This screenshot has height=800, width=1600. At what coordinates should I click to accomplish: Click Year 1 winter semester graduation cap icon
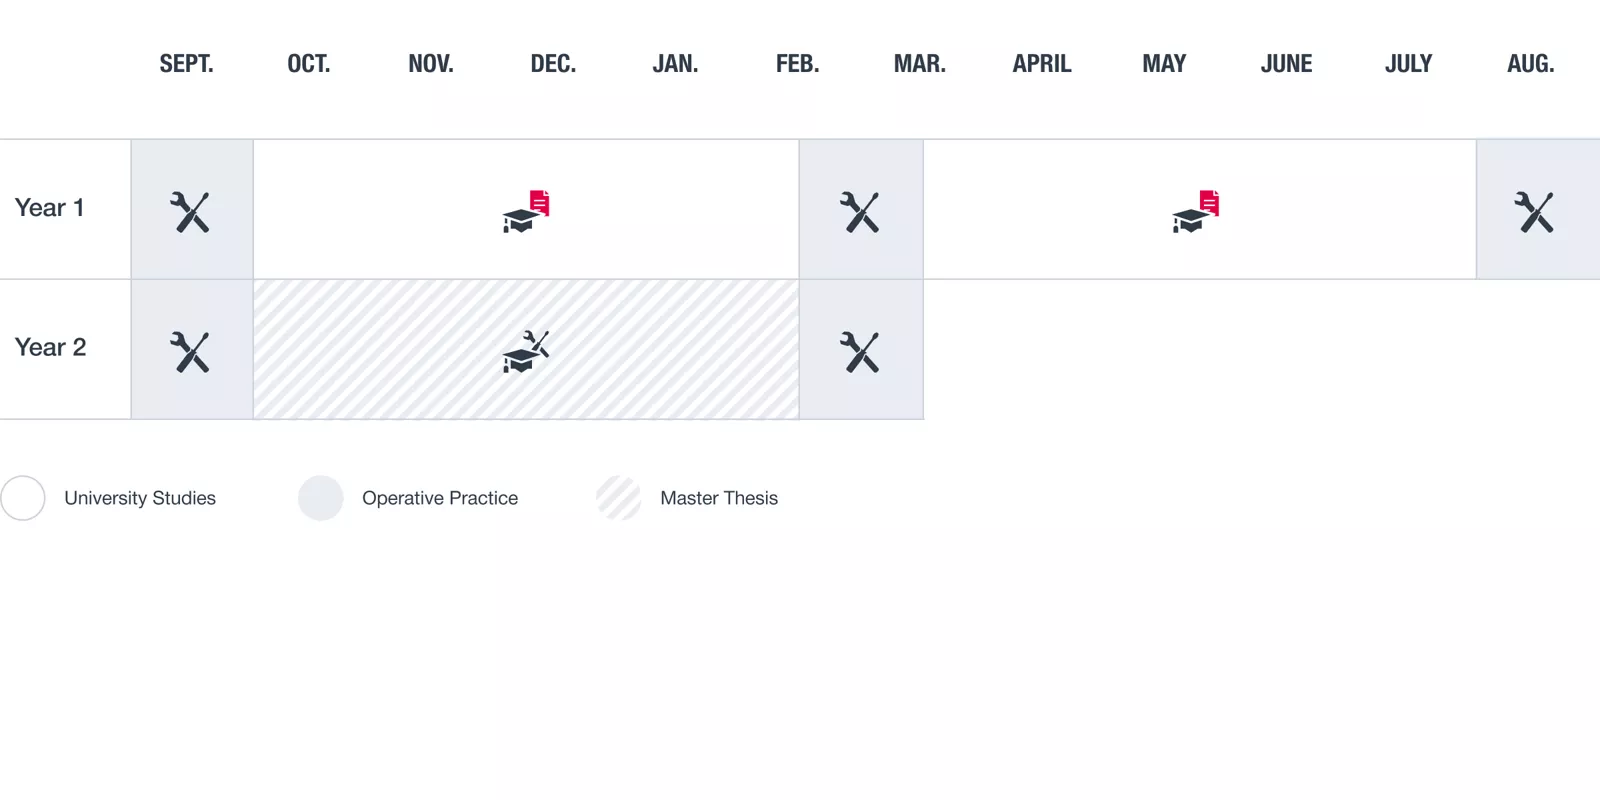524,213
